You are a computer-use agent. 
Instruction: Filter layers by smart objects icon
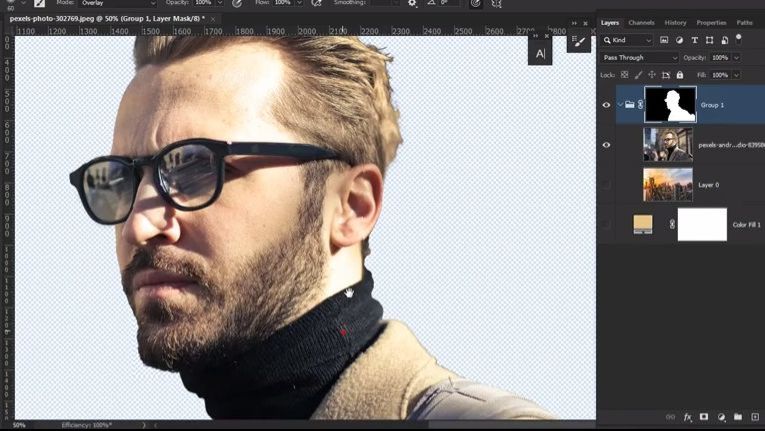point(725,40)
